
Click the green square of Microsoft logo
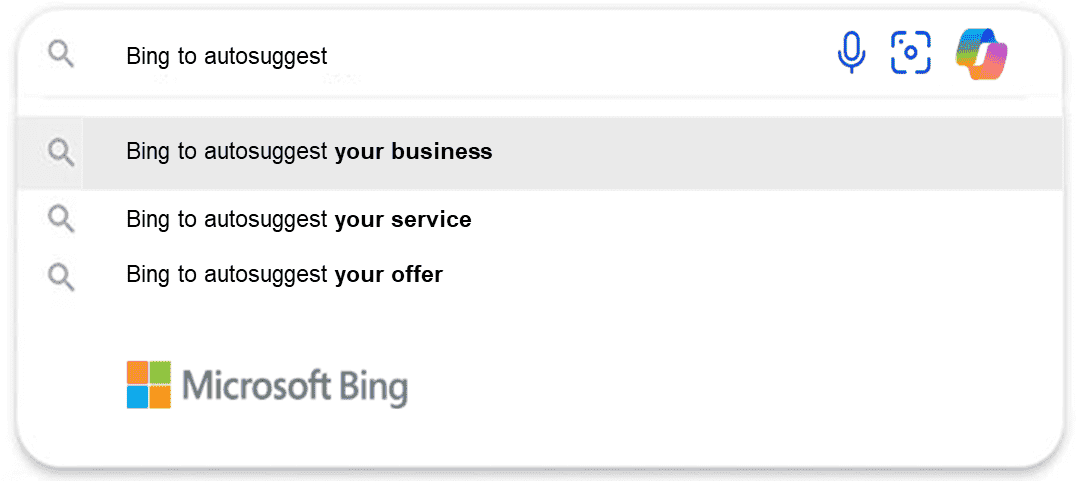(x=160, y=372)
